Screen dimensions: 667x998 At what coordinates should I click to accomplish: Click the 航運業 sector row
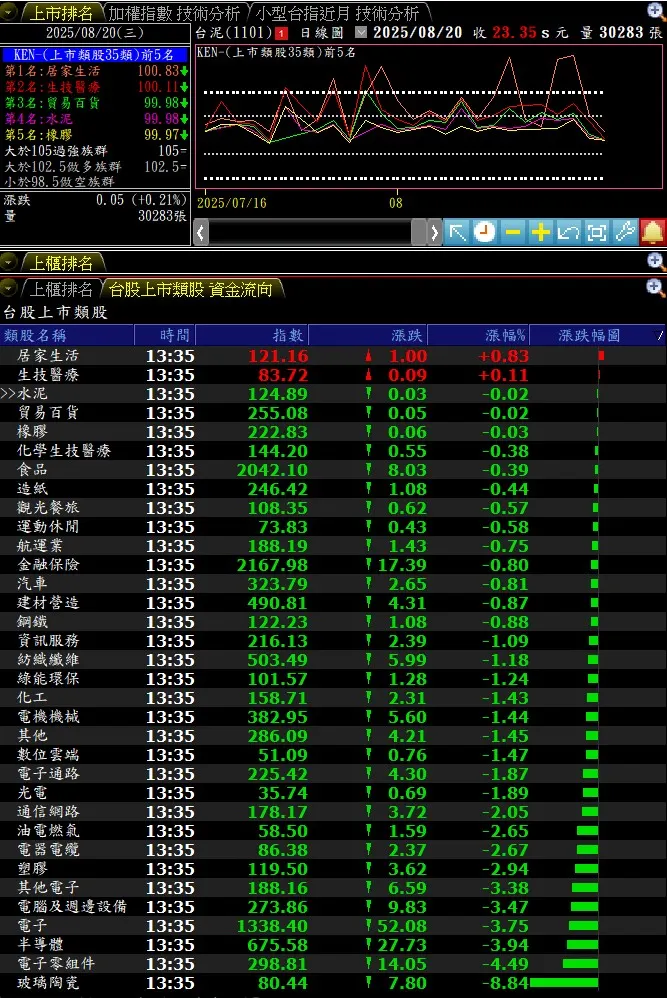pos(333,545)
